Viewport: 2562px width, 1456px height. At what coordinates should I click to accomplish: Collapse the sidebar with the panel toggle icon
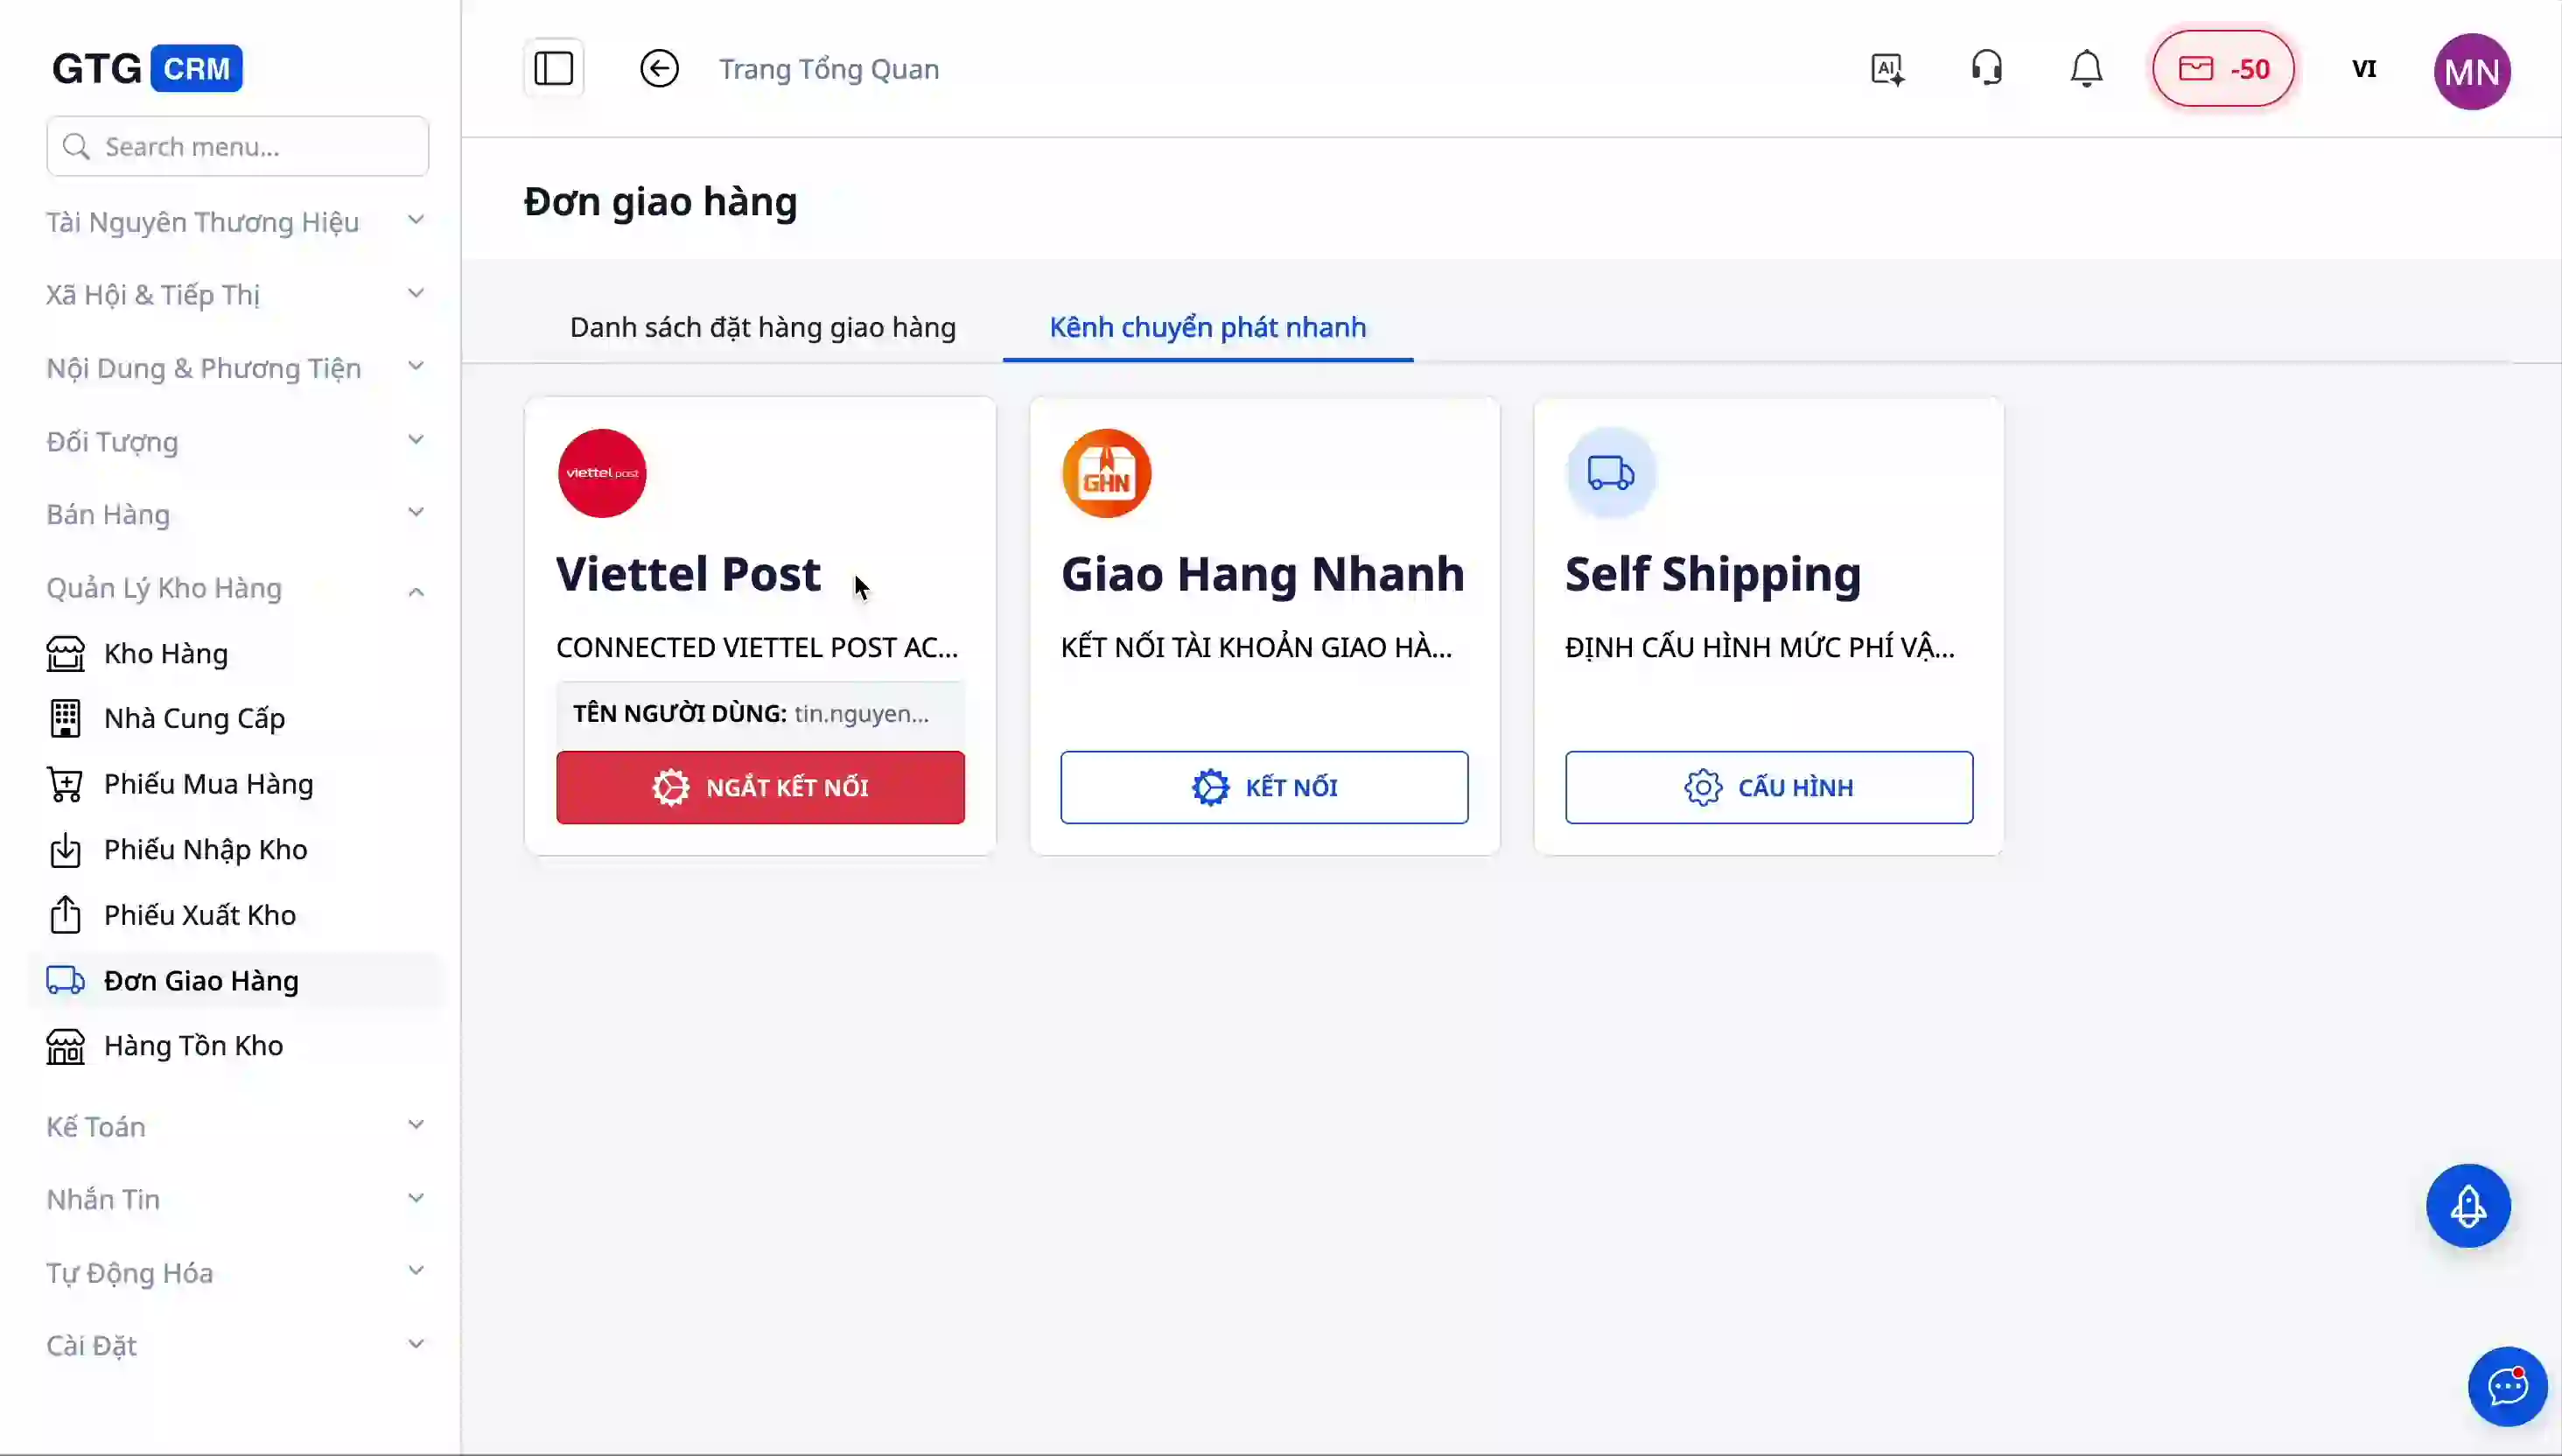[553, 67]
